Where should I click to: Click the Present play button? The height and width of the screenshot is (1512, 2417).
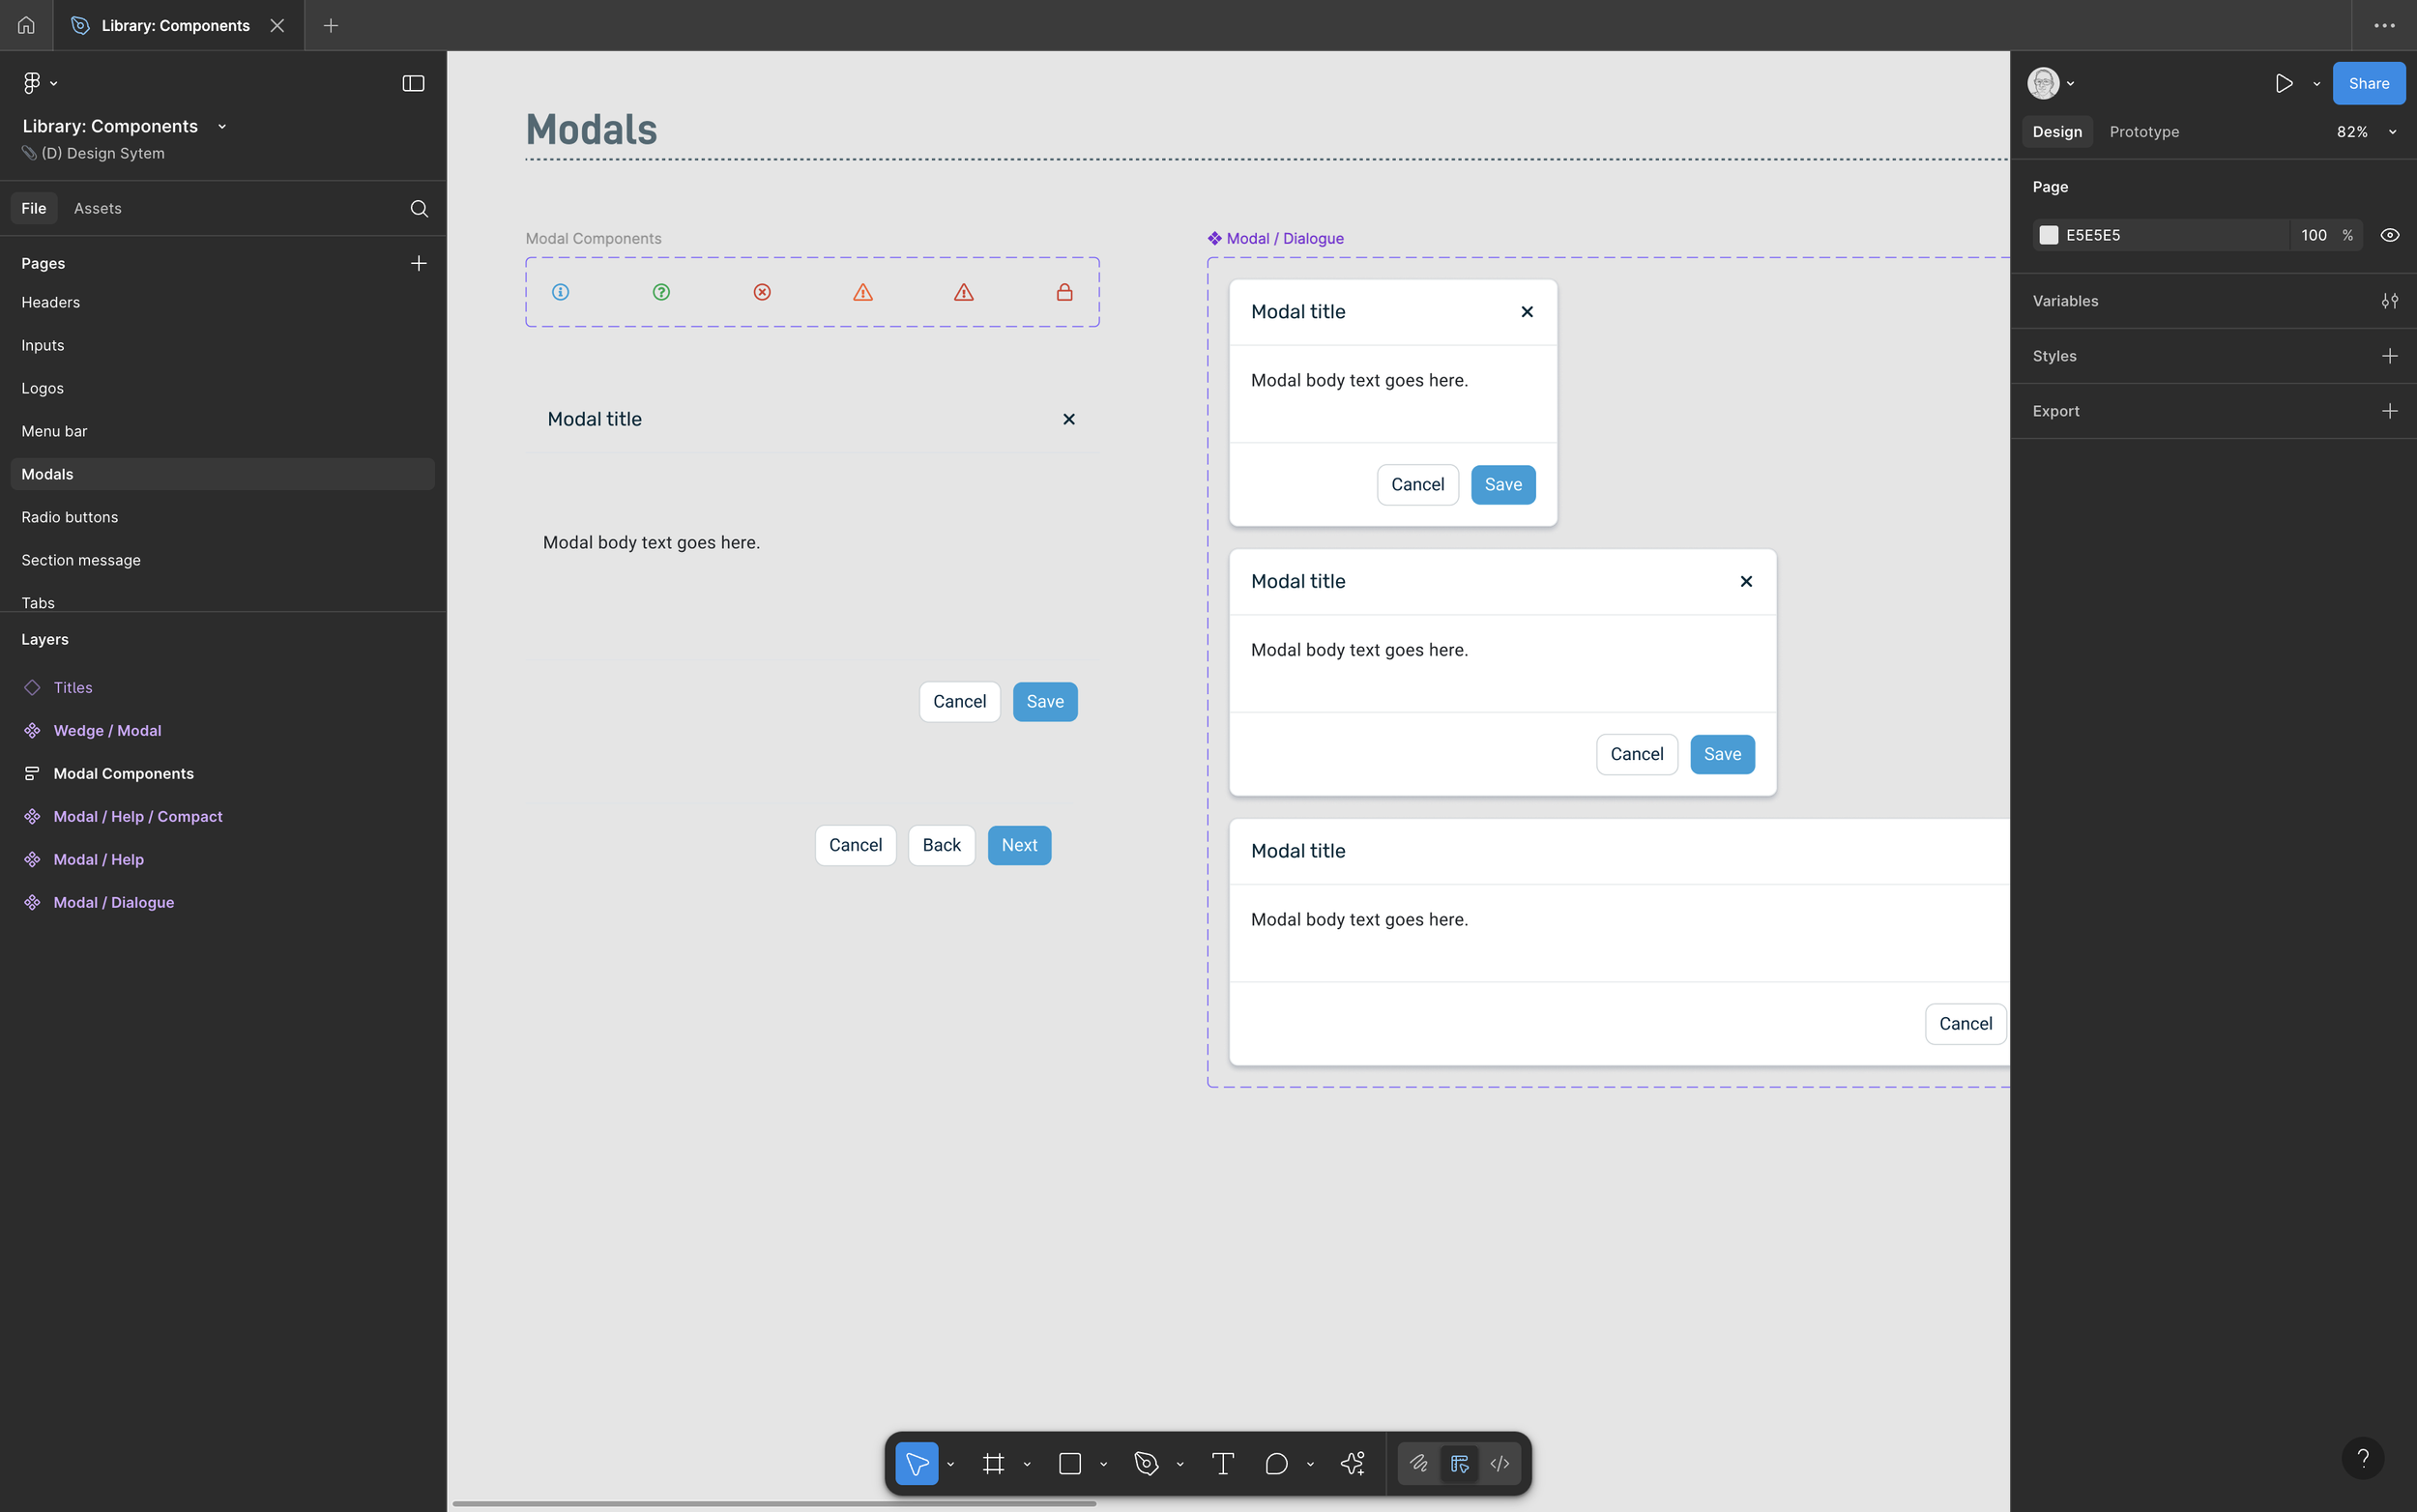click(x=2283, y=84)
